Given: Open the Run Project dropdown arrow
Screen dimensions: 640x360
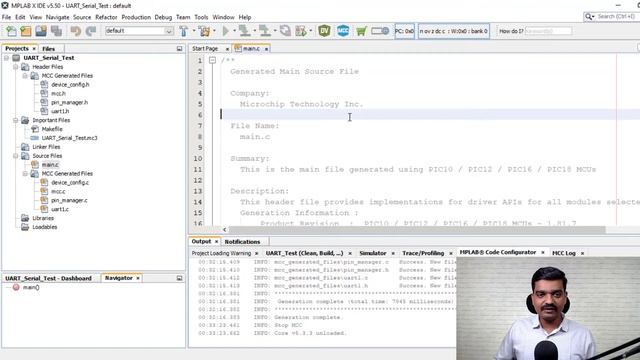Looking at the screenshot, I should pyautogui.click(x=234, y=31).
